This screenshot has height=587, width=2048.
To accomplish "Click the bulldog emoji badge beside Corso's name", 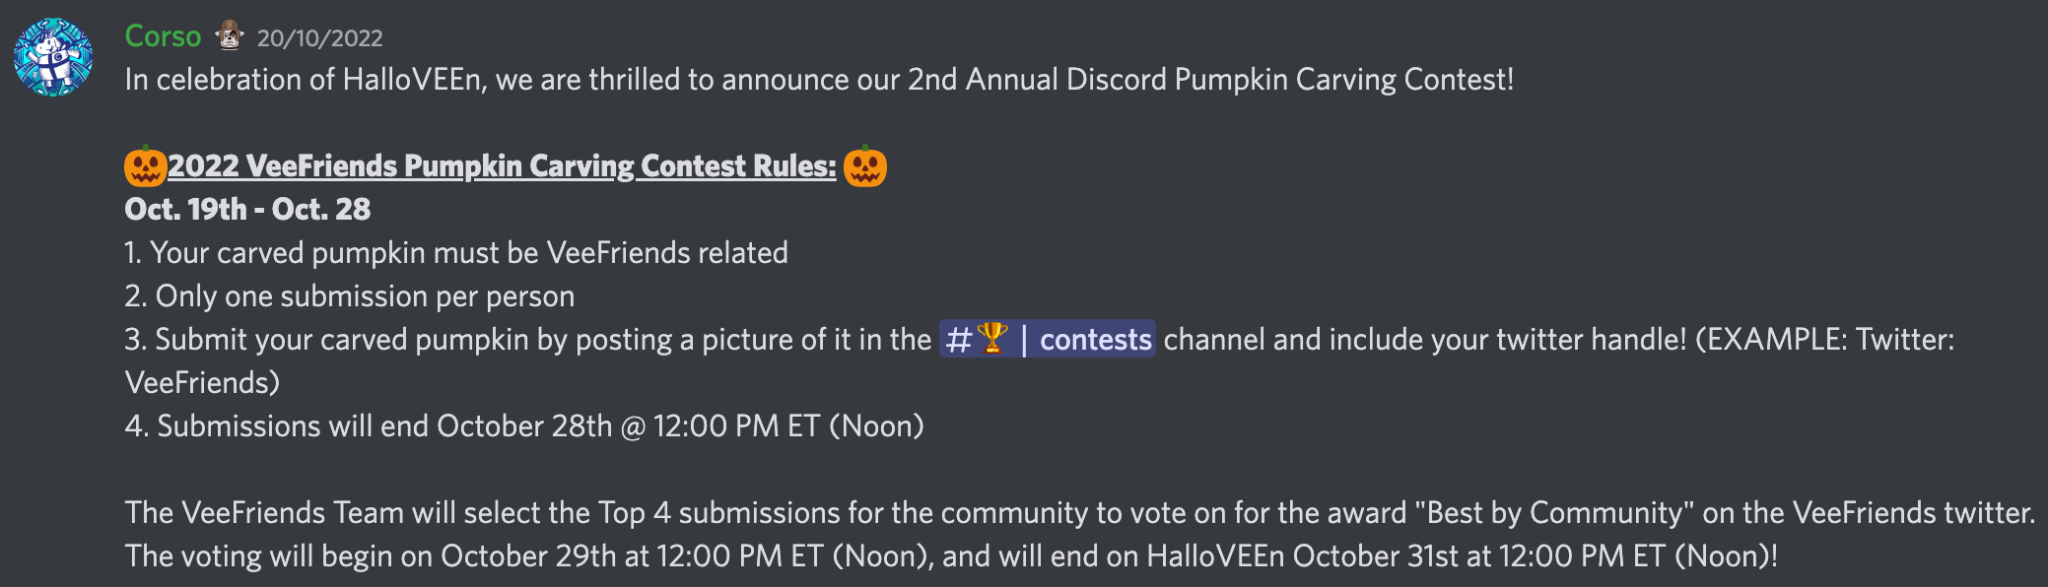I will coord(228,36).
